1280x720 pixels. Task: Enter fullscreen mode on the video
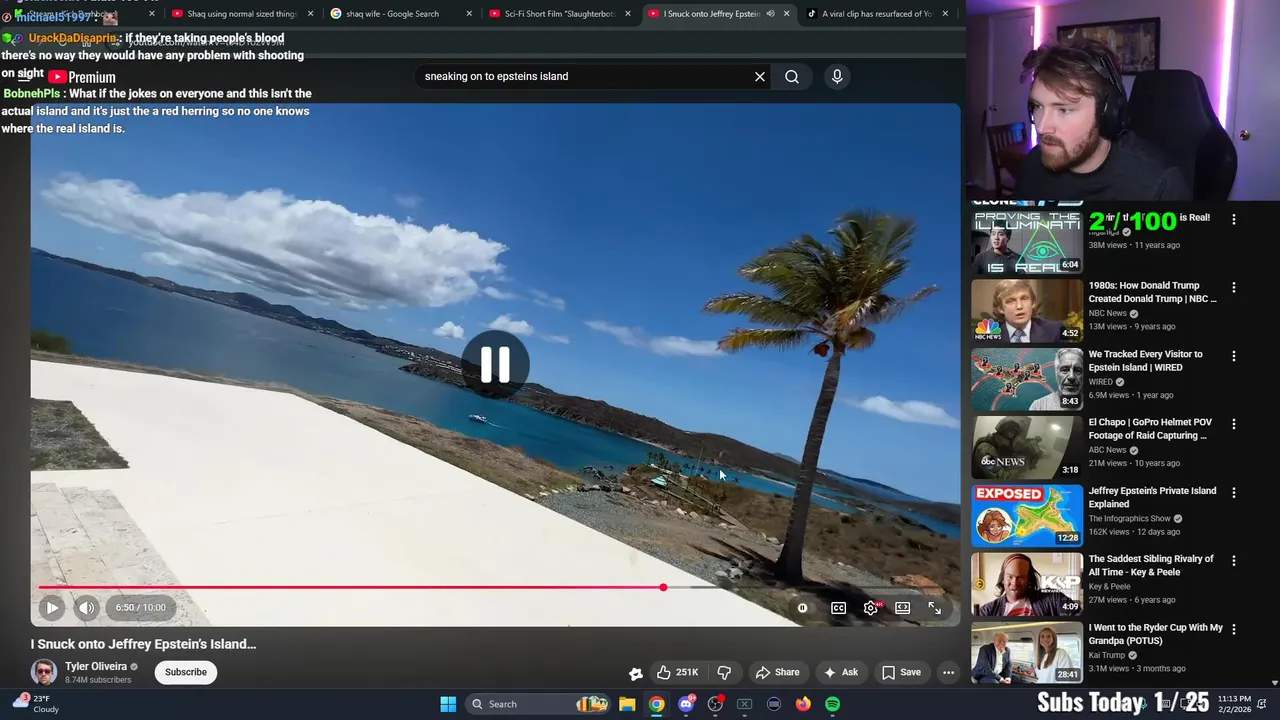click(x=935, y=608)
